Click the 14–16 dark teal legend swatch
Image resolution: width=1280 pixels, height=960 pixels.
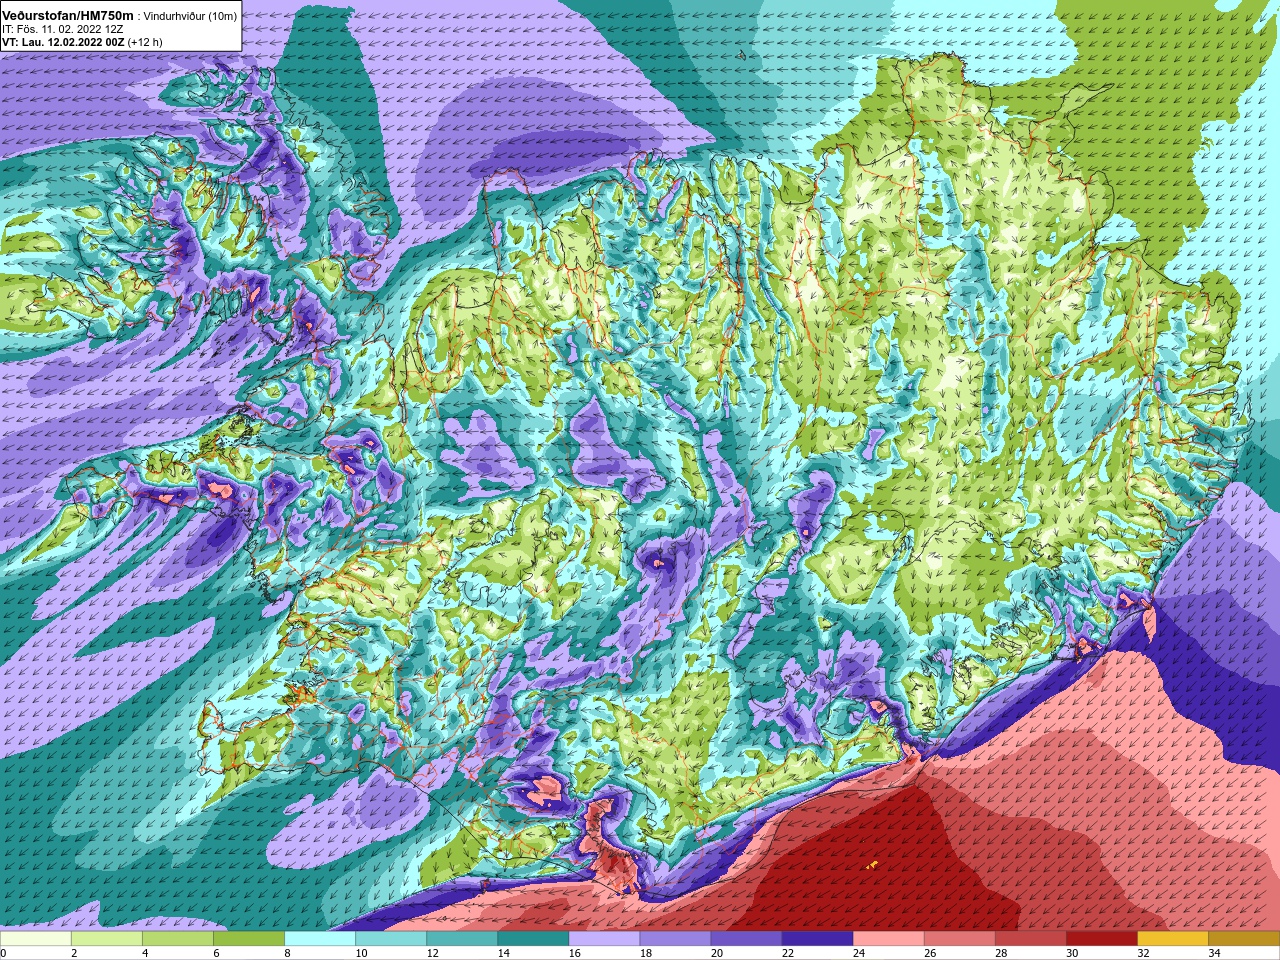tap(533, 939)
